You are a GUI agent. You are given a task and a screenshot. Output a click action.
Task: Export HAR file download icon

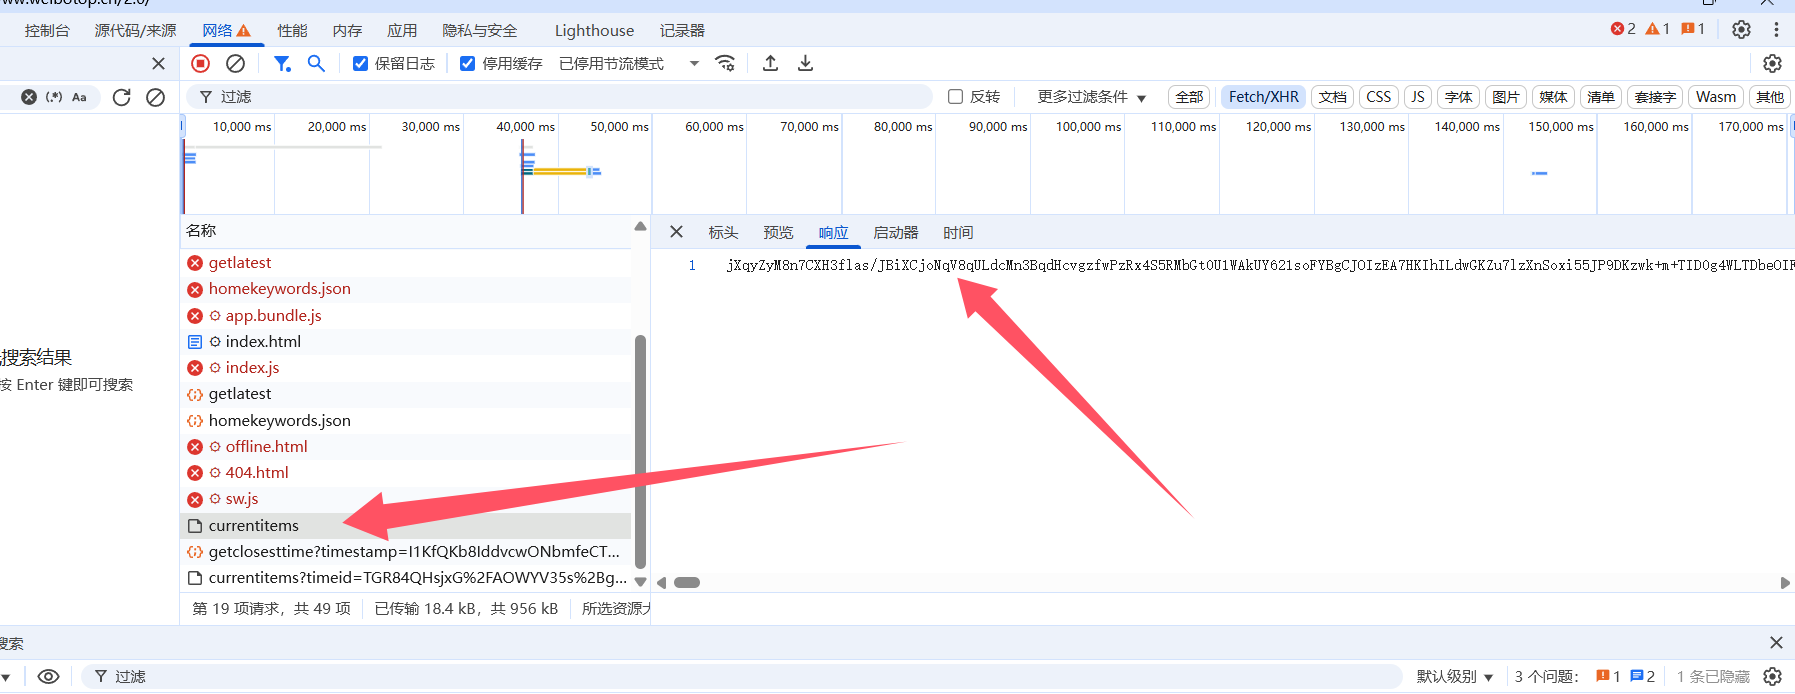point(805,63)
